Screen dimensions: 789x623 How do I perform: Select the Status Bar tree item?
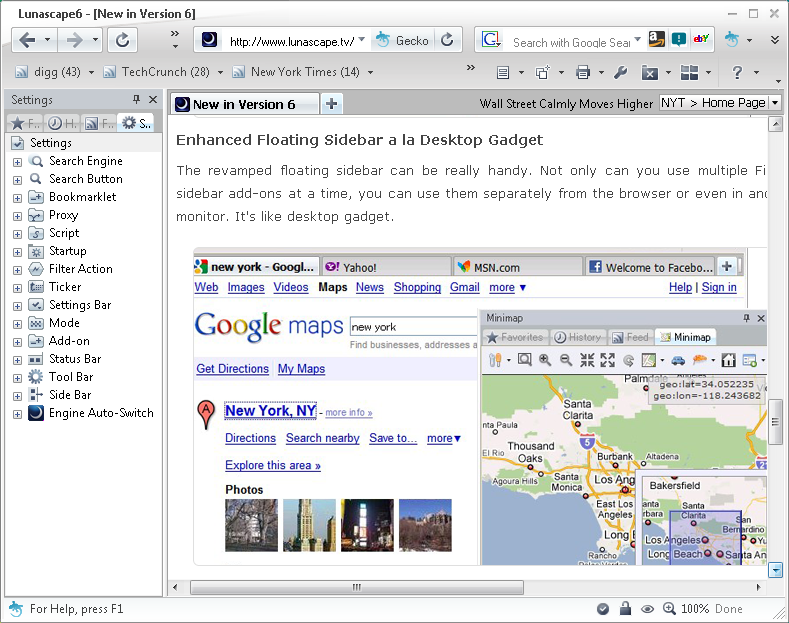pos(74,359)
